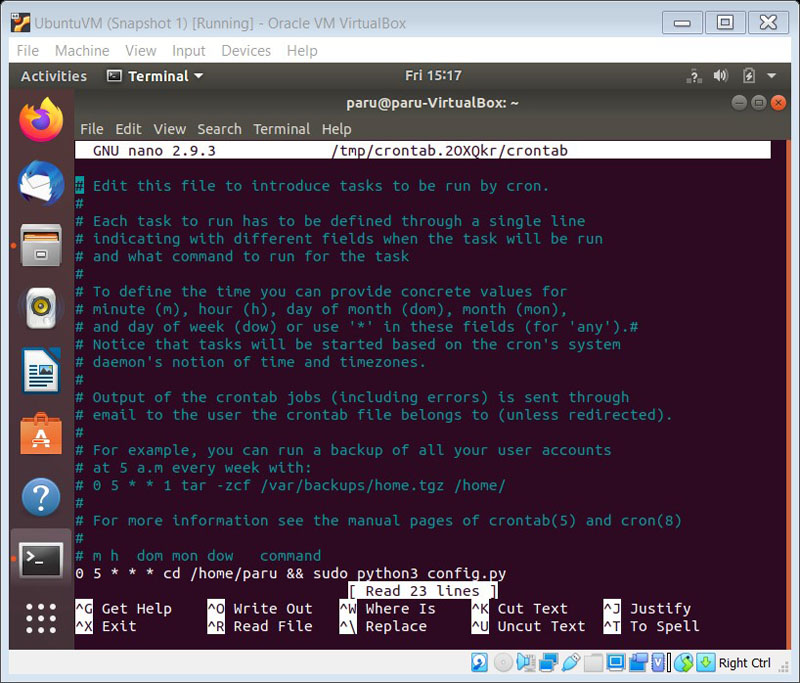The width and height of the screenshot is (800, 683).
Task: Open terminal window File menu
Action: (92, 129)
